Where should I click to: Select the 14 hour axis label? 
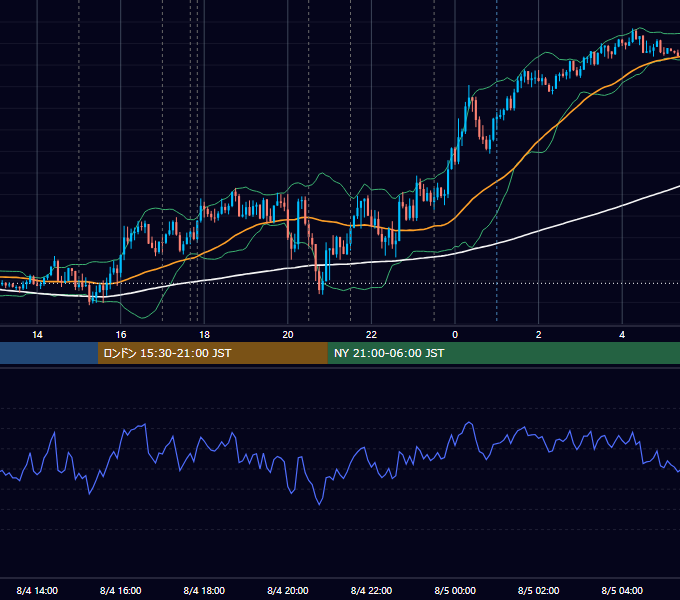click(x=37, y=335)
